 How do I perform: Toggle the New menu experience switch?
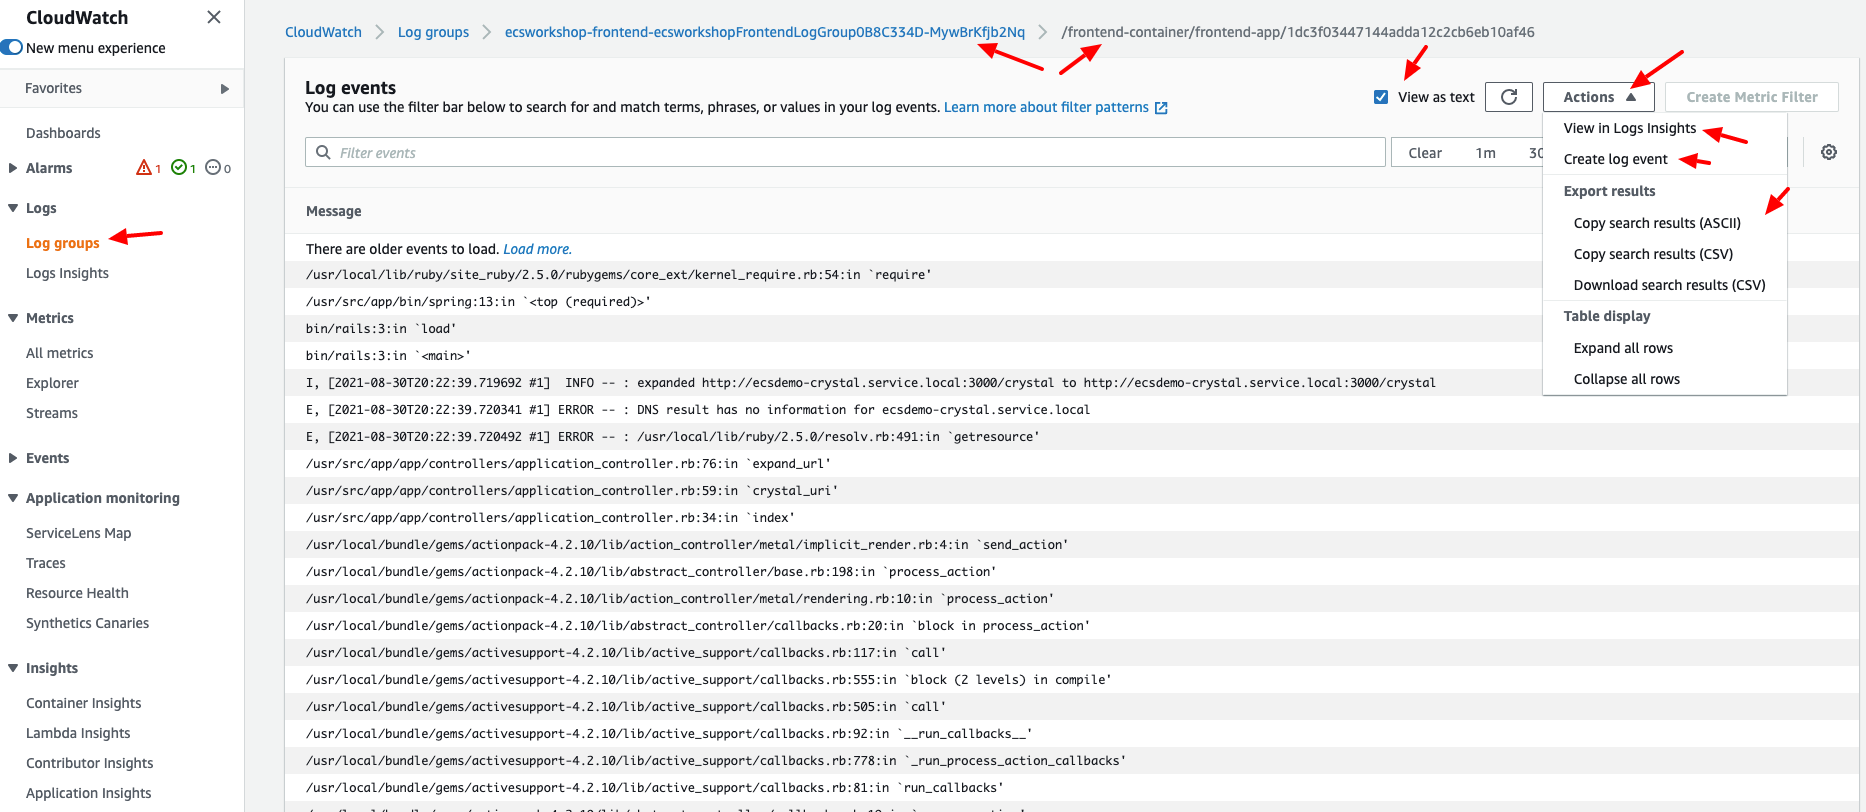tap(13, 48)
